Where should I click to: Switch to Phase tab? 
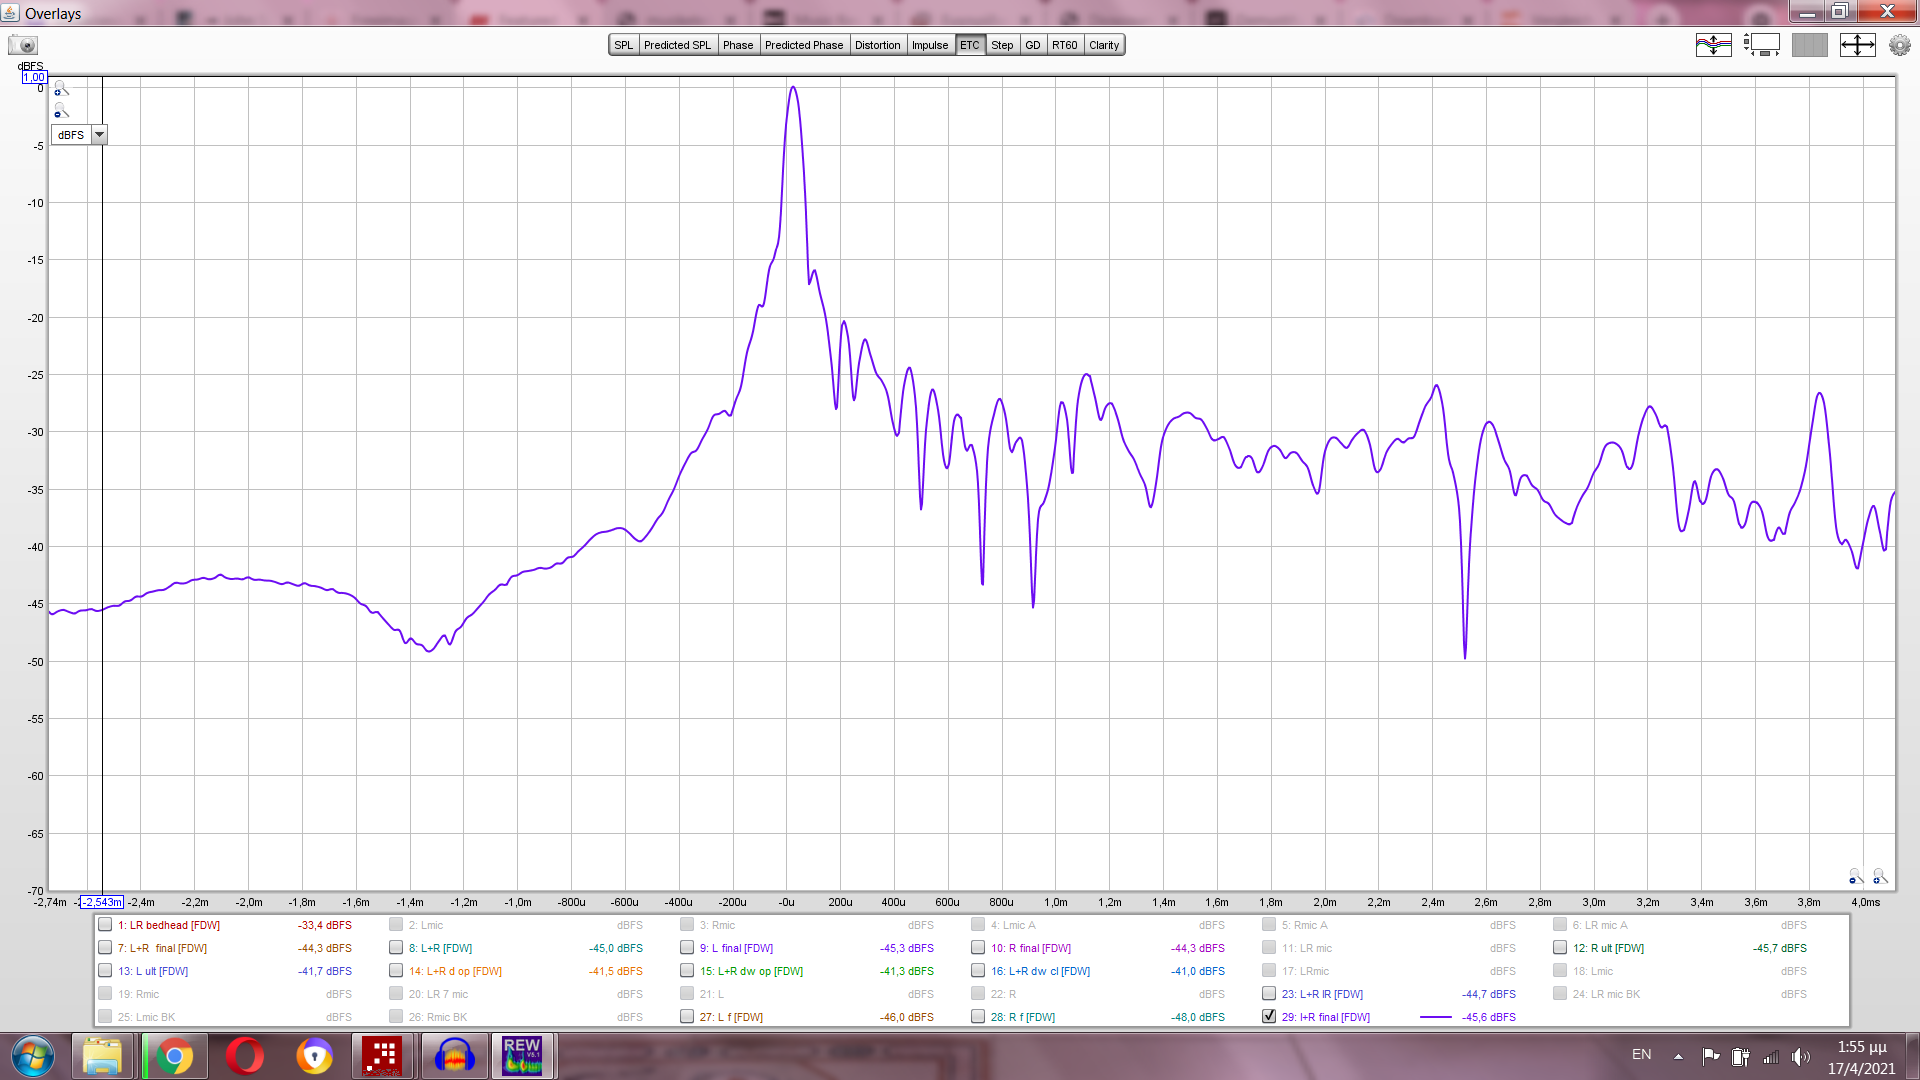coord(738,45)
